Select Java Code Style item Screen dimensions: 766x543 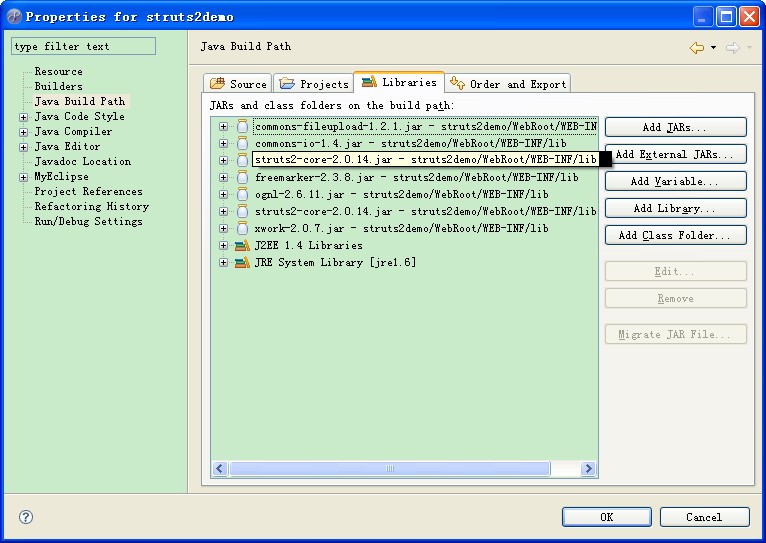pos(79,116)
